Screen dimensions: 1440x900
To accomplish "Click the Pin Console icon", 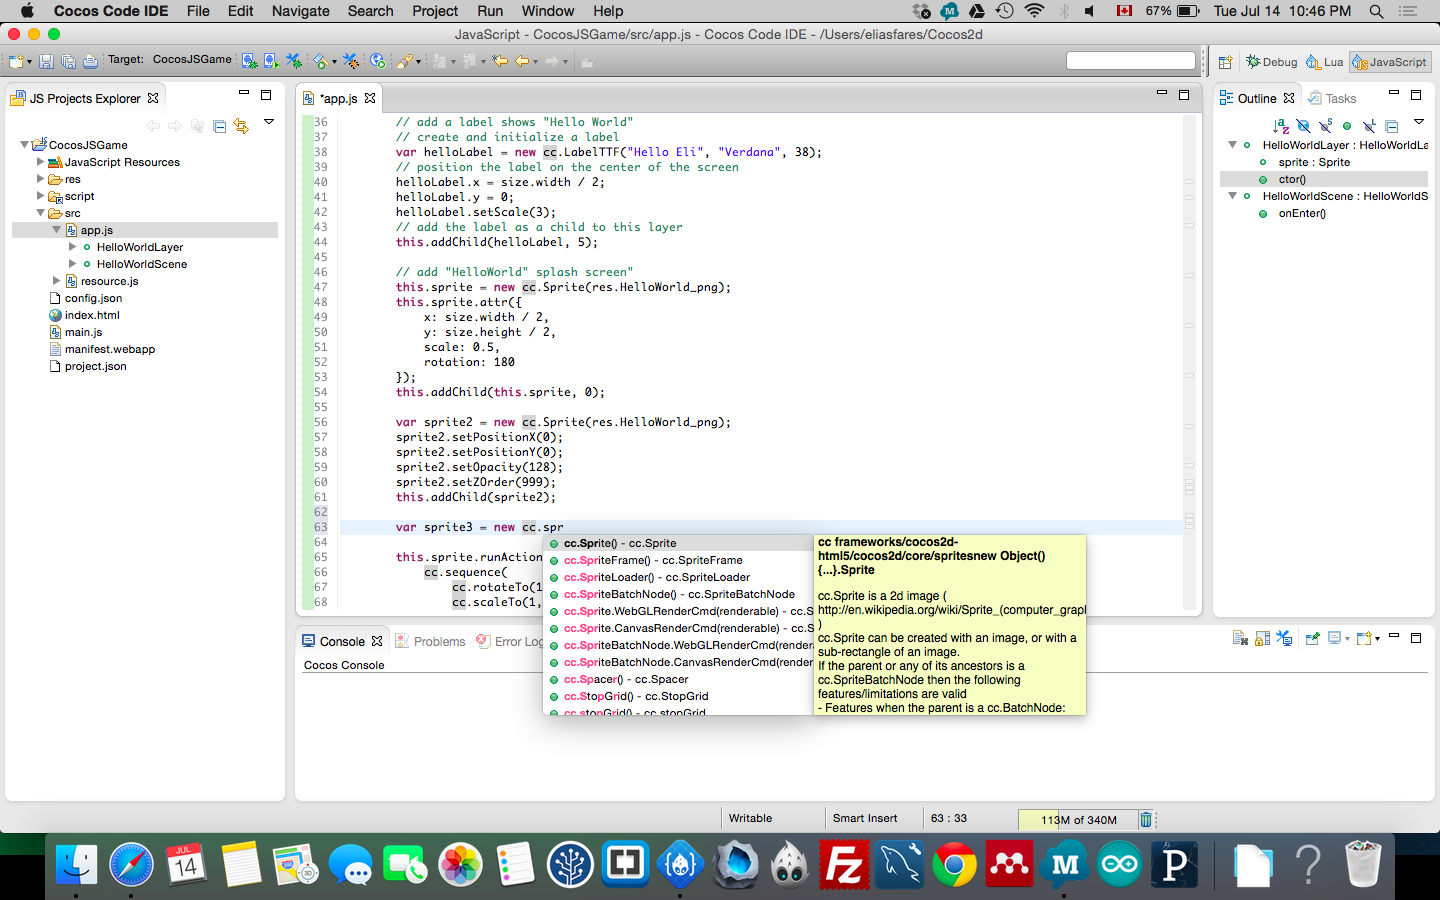I will pos(1312,639).
